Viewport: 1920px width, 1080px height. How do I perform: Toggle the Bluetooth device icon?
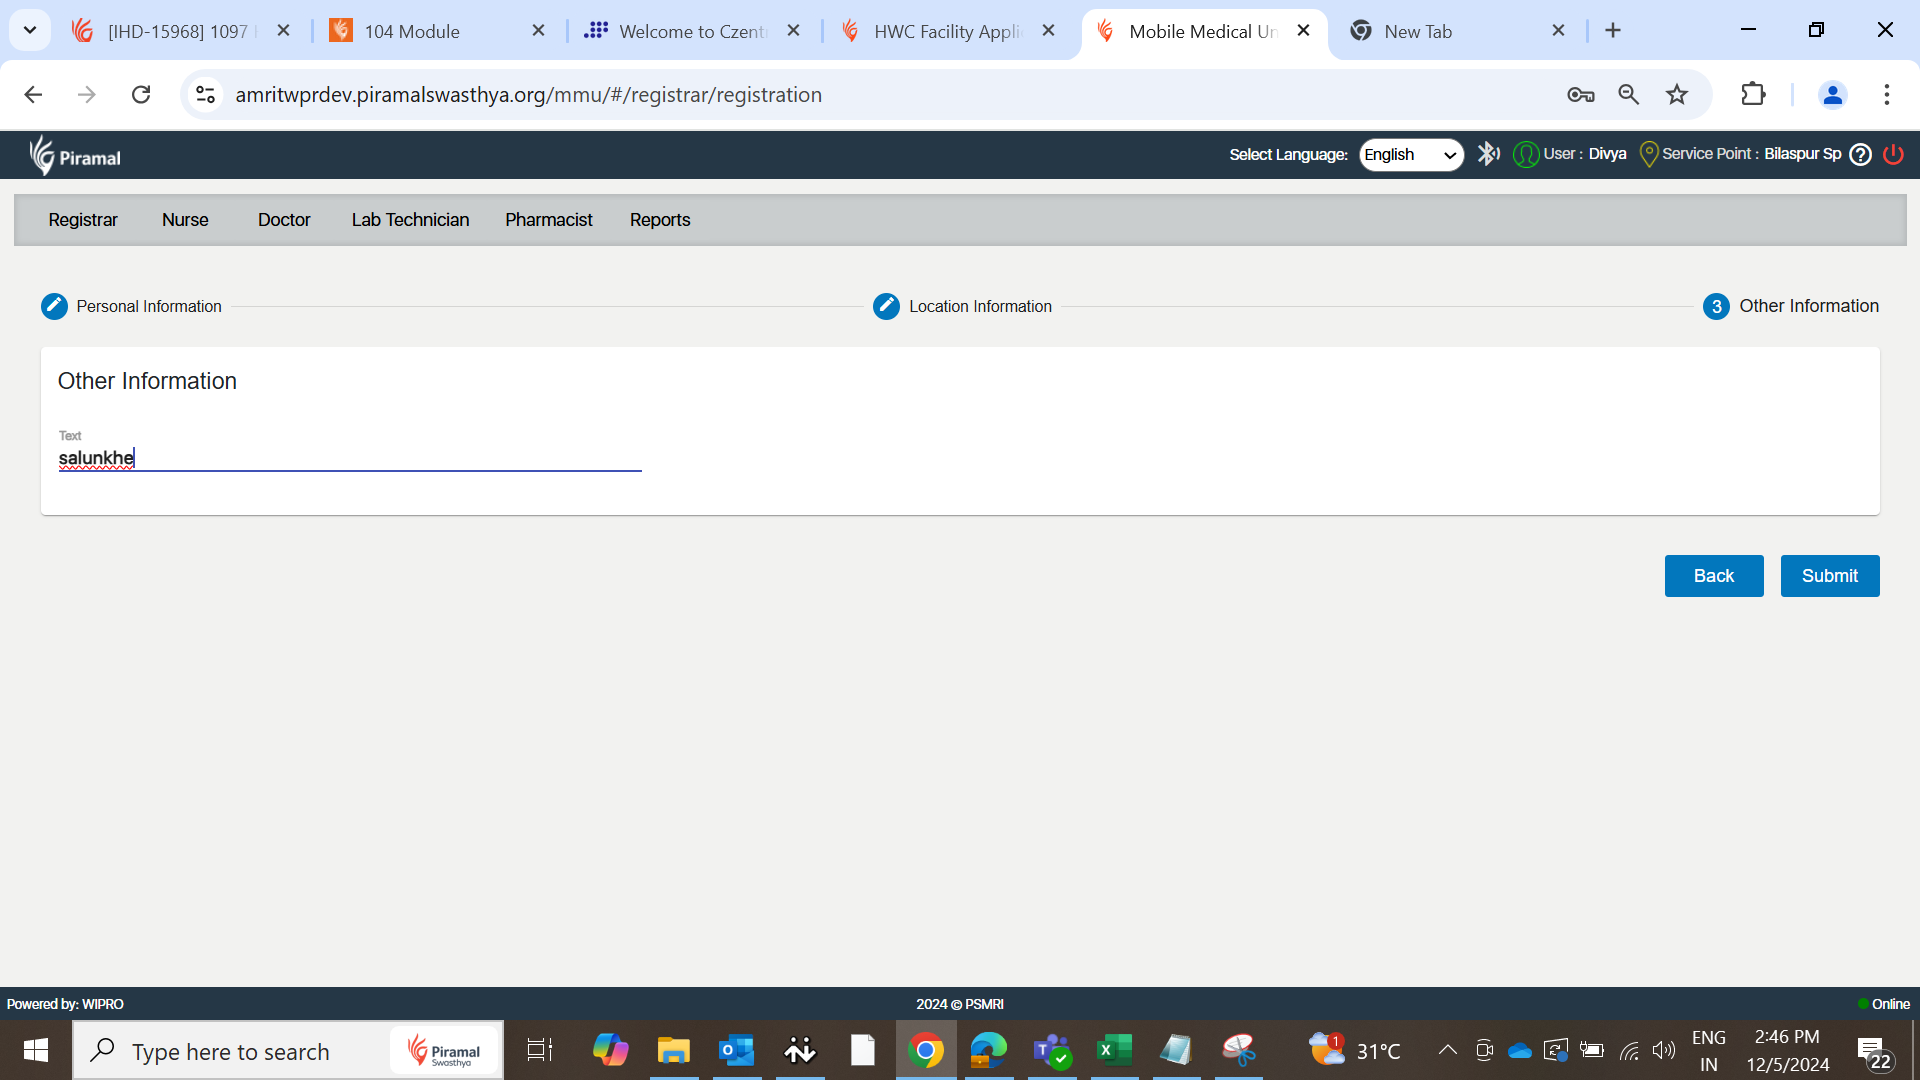click(x=1488, y=154)
